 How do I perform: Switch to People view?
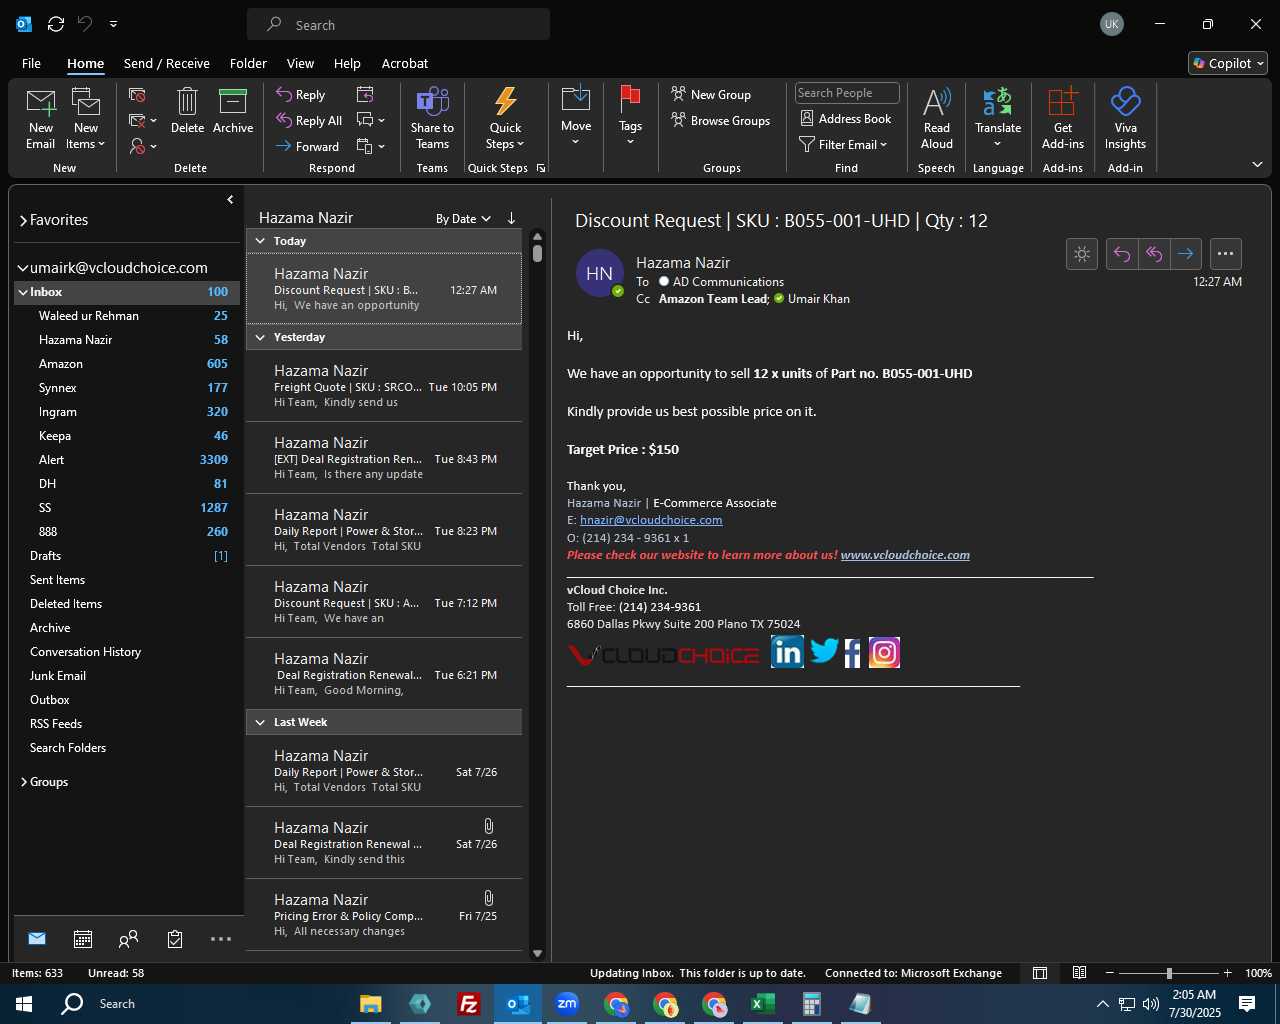pos(128,939)
